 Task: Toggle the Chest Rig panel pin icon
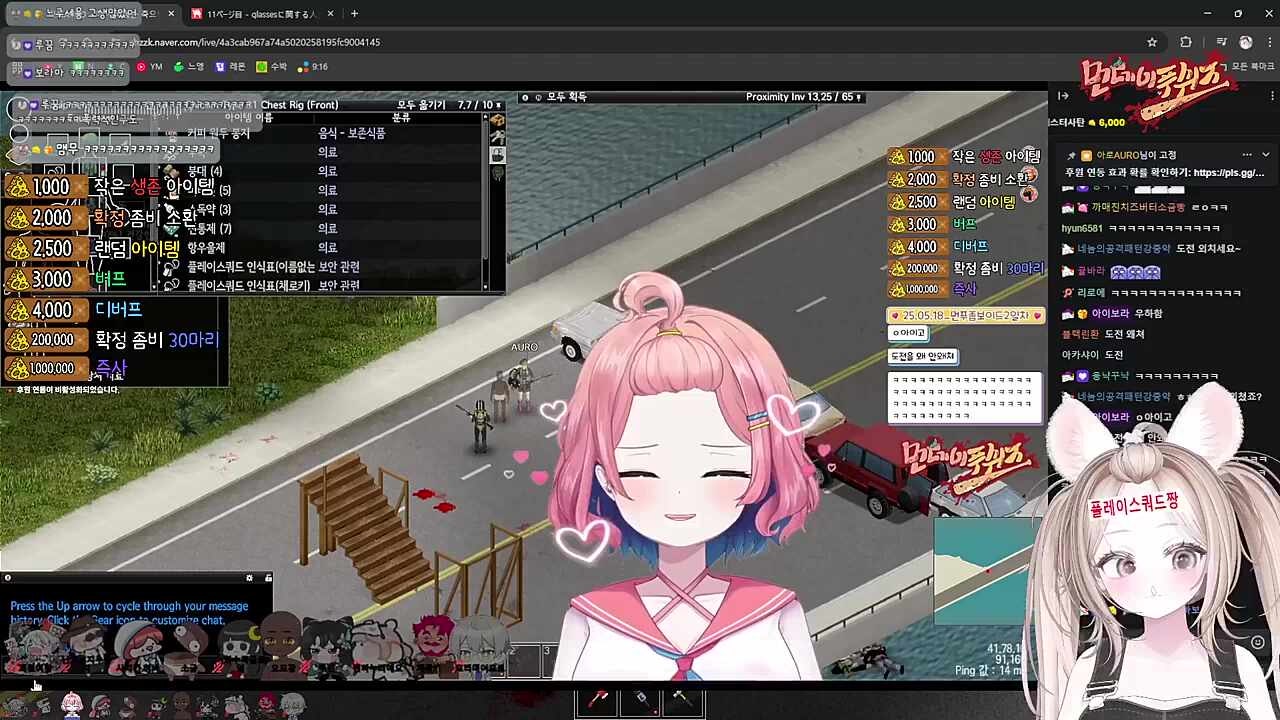click(496, 105)
